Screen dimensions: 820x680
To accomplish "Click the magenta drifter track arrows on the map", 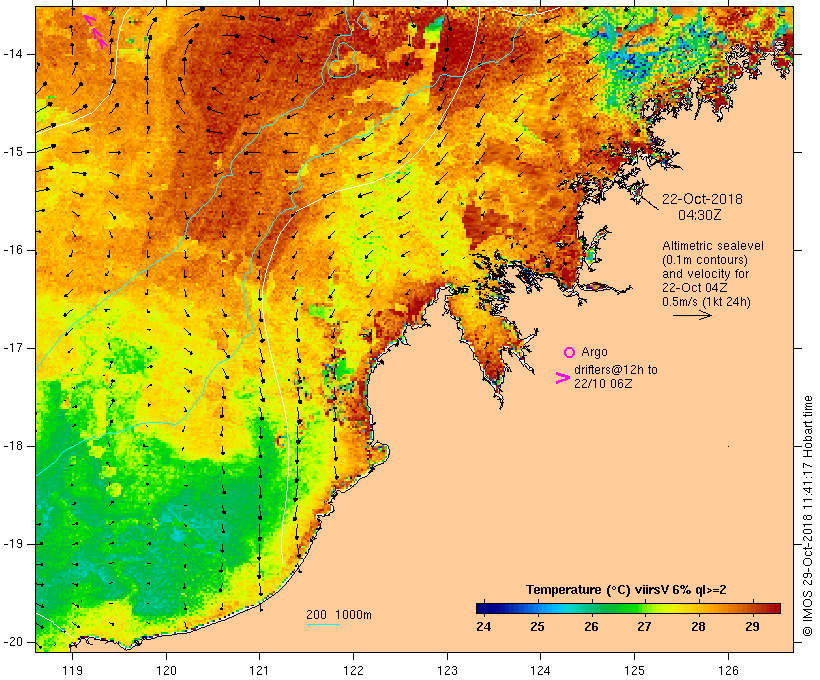I will tap(97, 32).
